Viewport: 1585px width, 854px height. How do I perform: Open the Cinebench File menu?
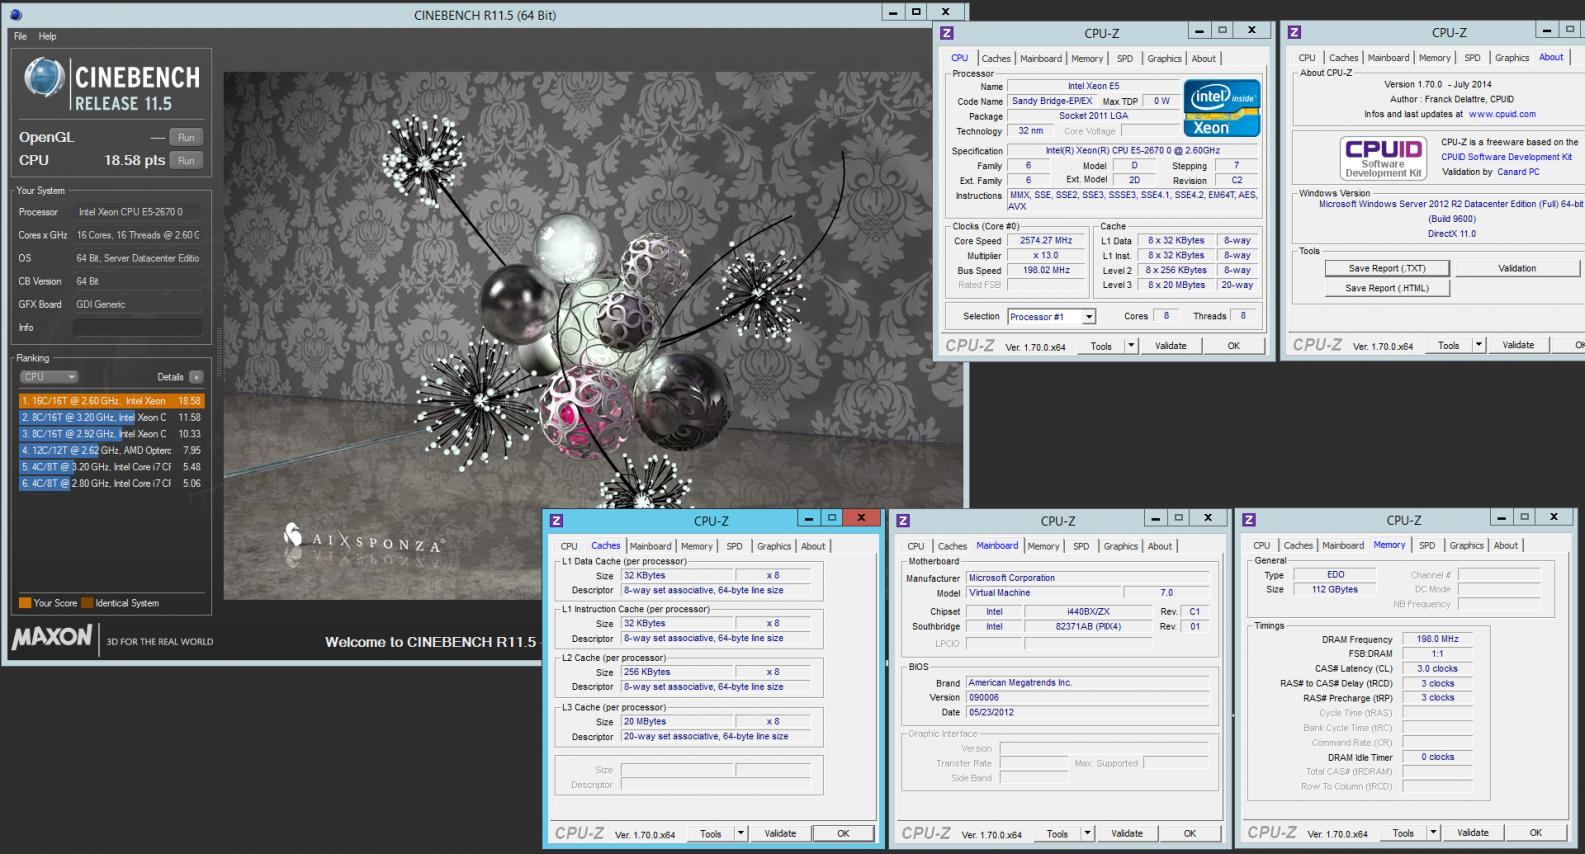click(x=20, y=36)
